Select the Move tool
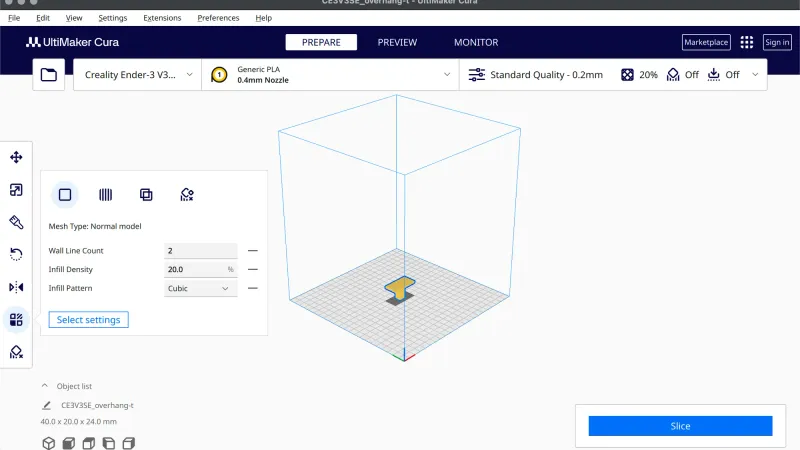 pos(16,157)
